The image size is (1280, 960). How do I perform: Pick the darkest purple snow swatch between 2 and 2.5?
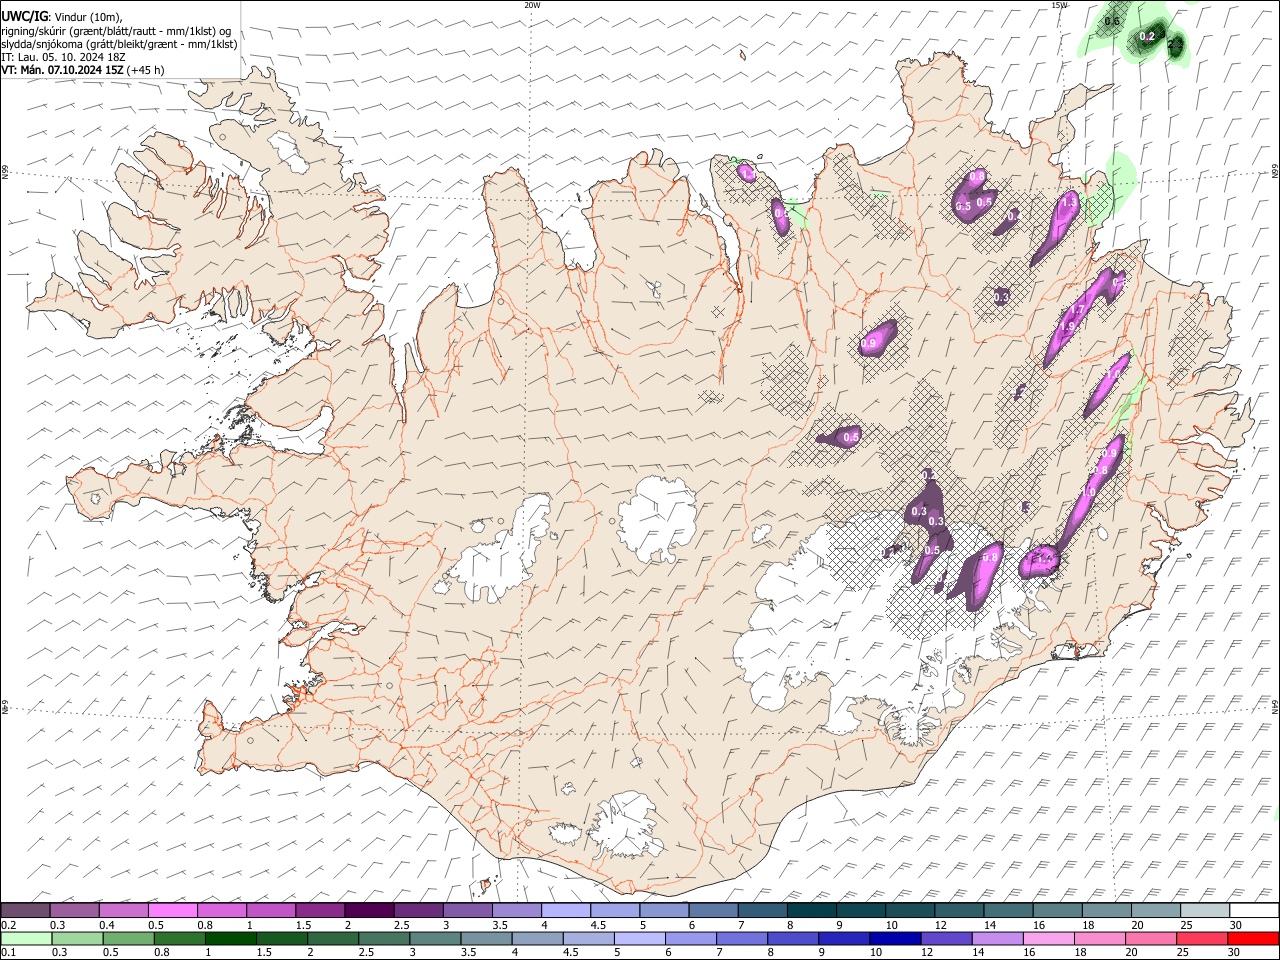368,910
